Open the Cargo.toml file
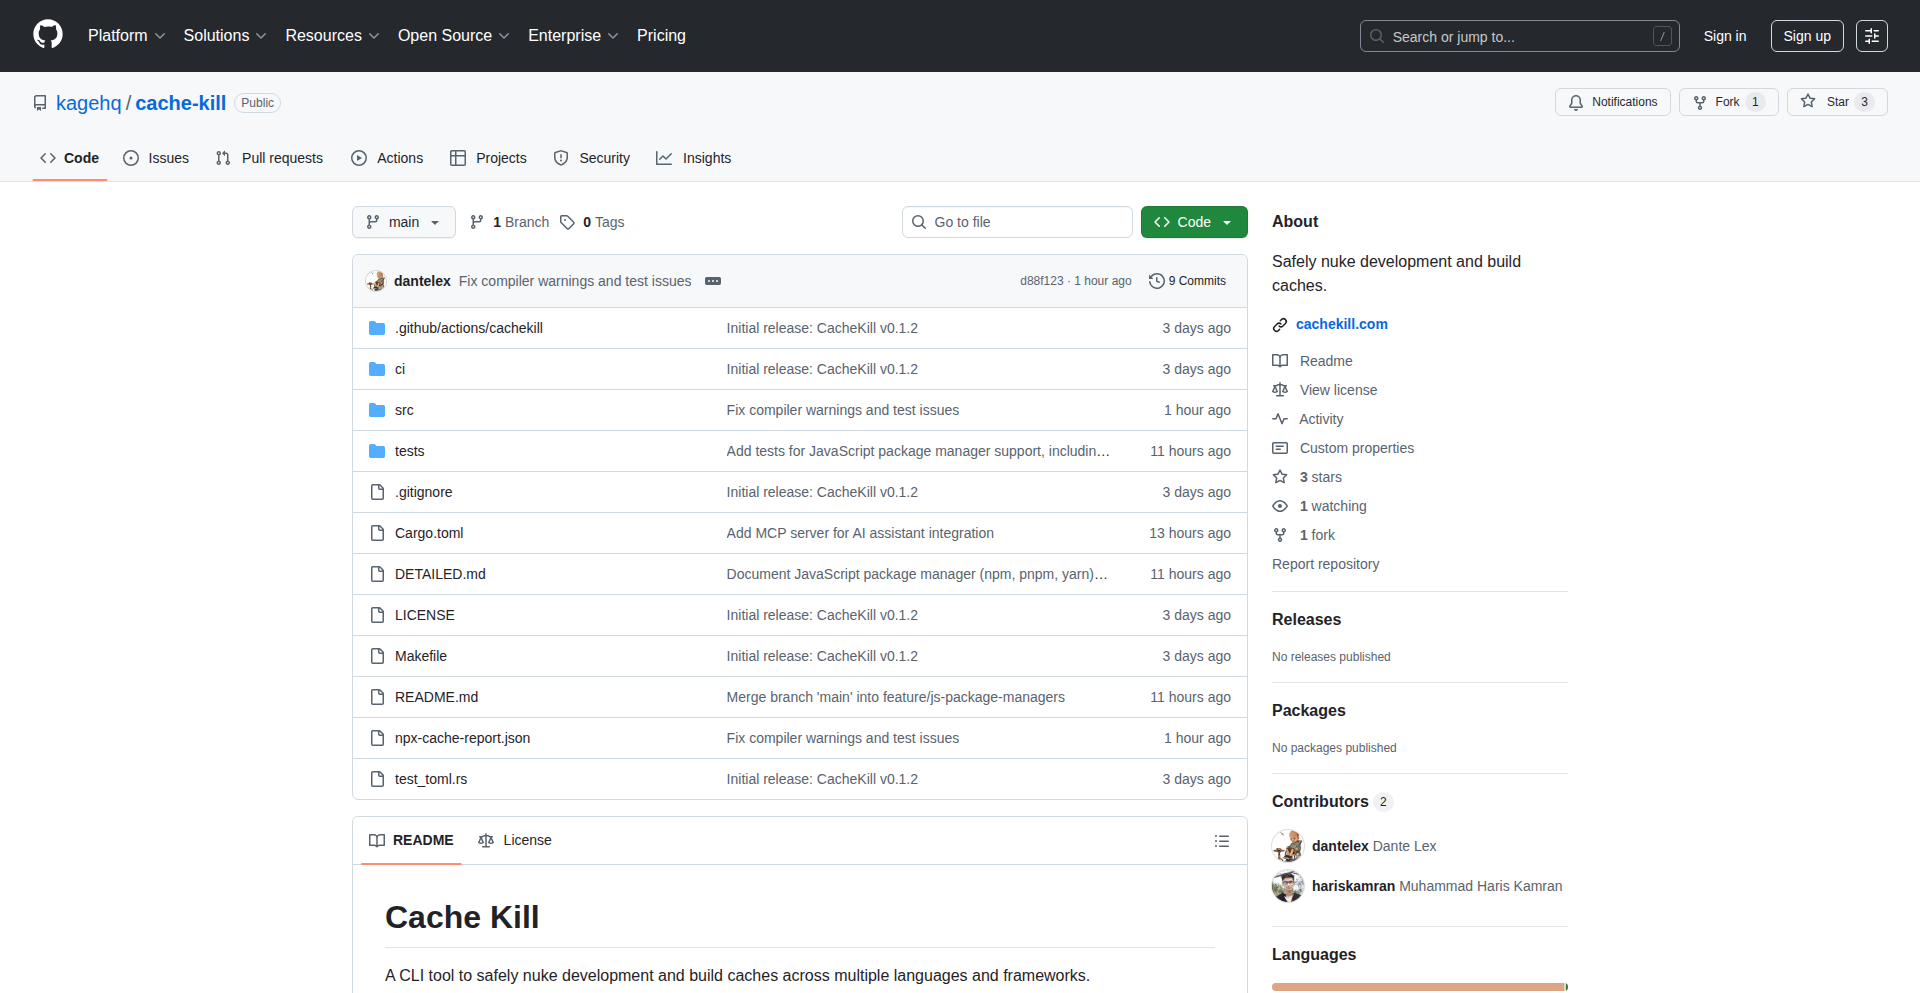Screen dimensions: 1920x993 pos(429,533)
